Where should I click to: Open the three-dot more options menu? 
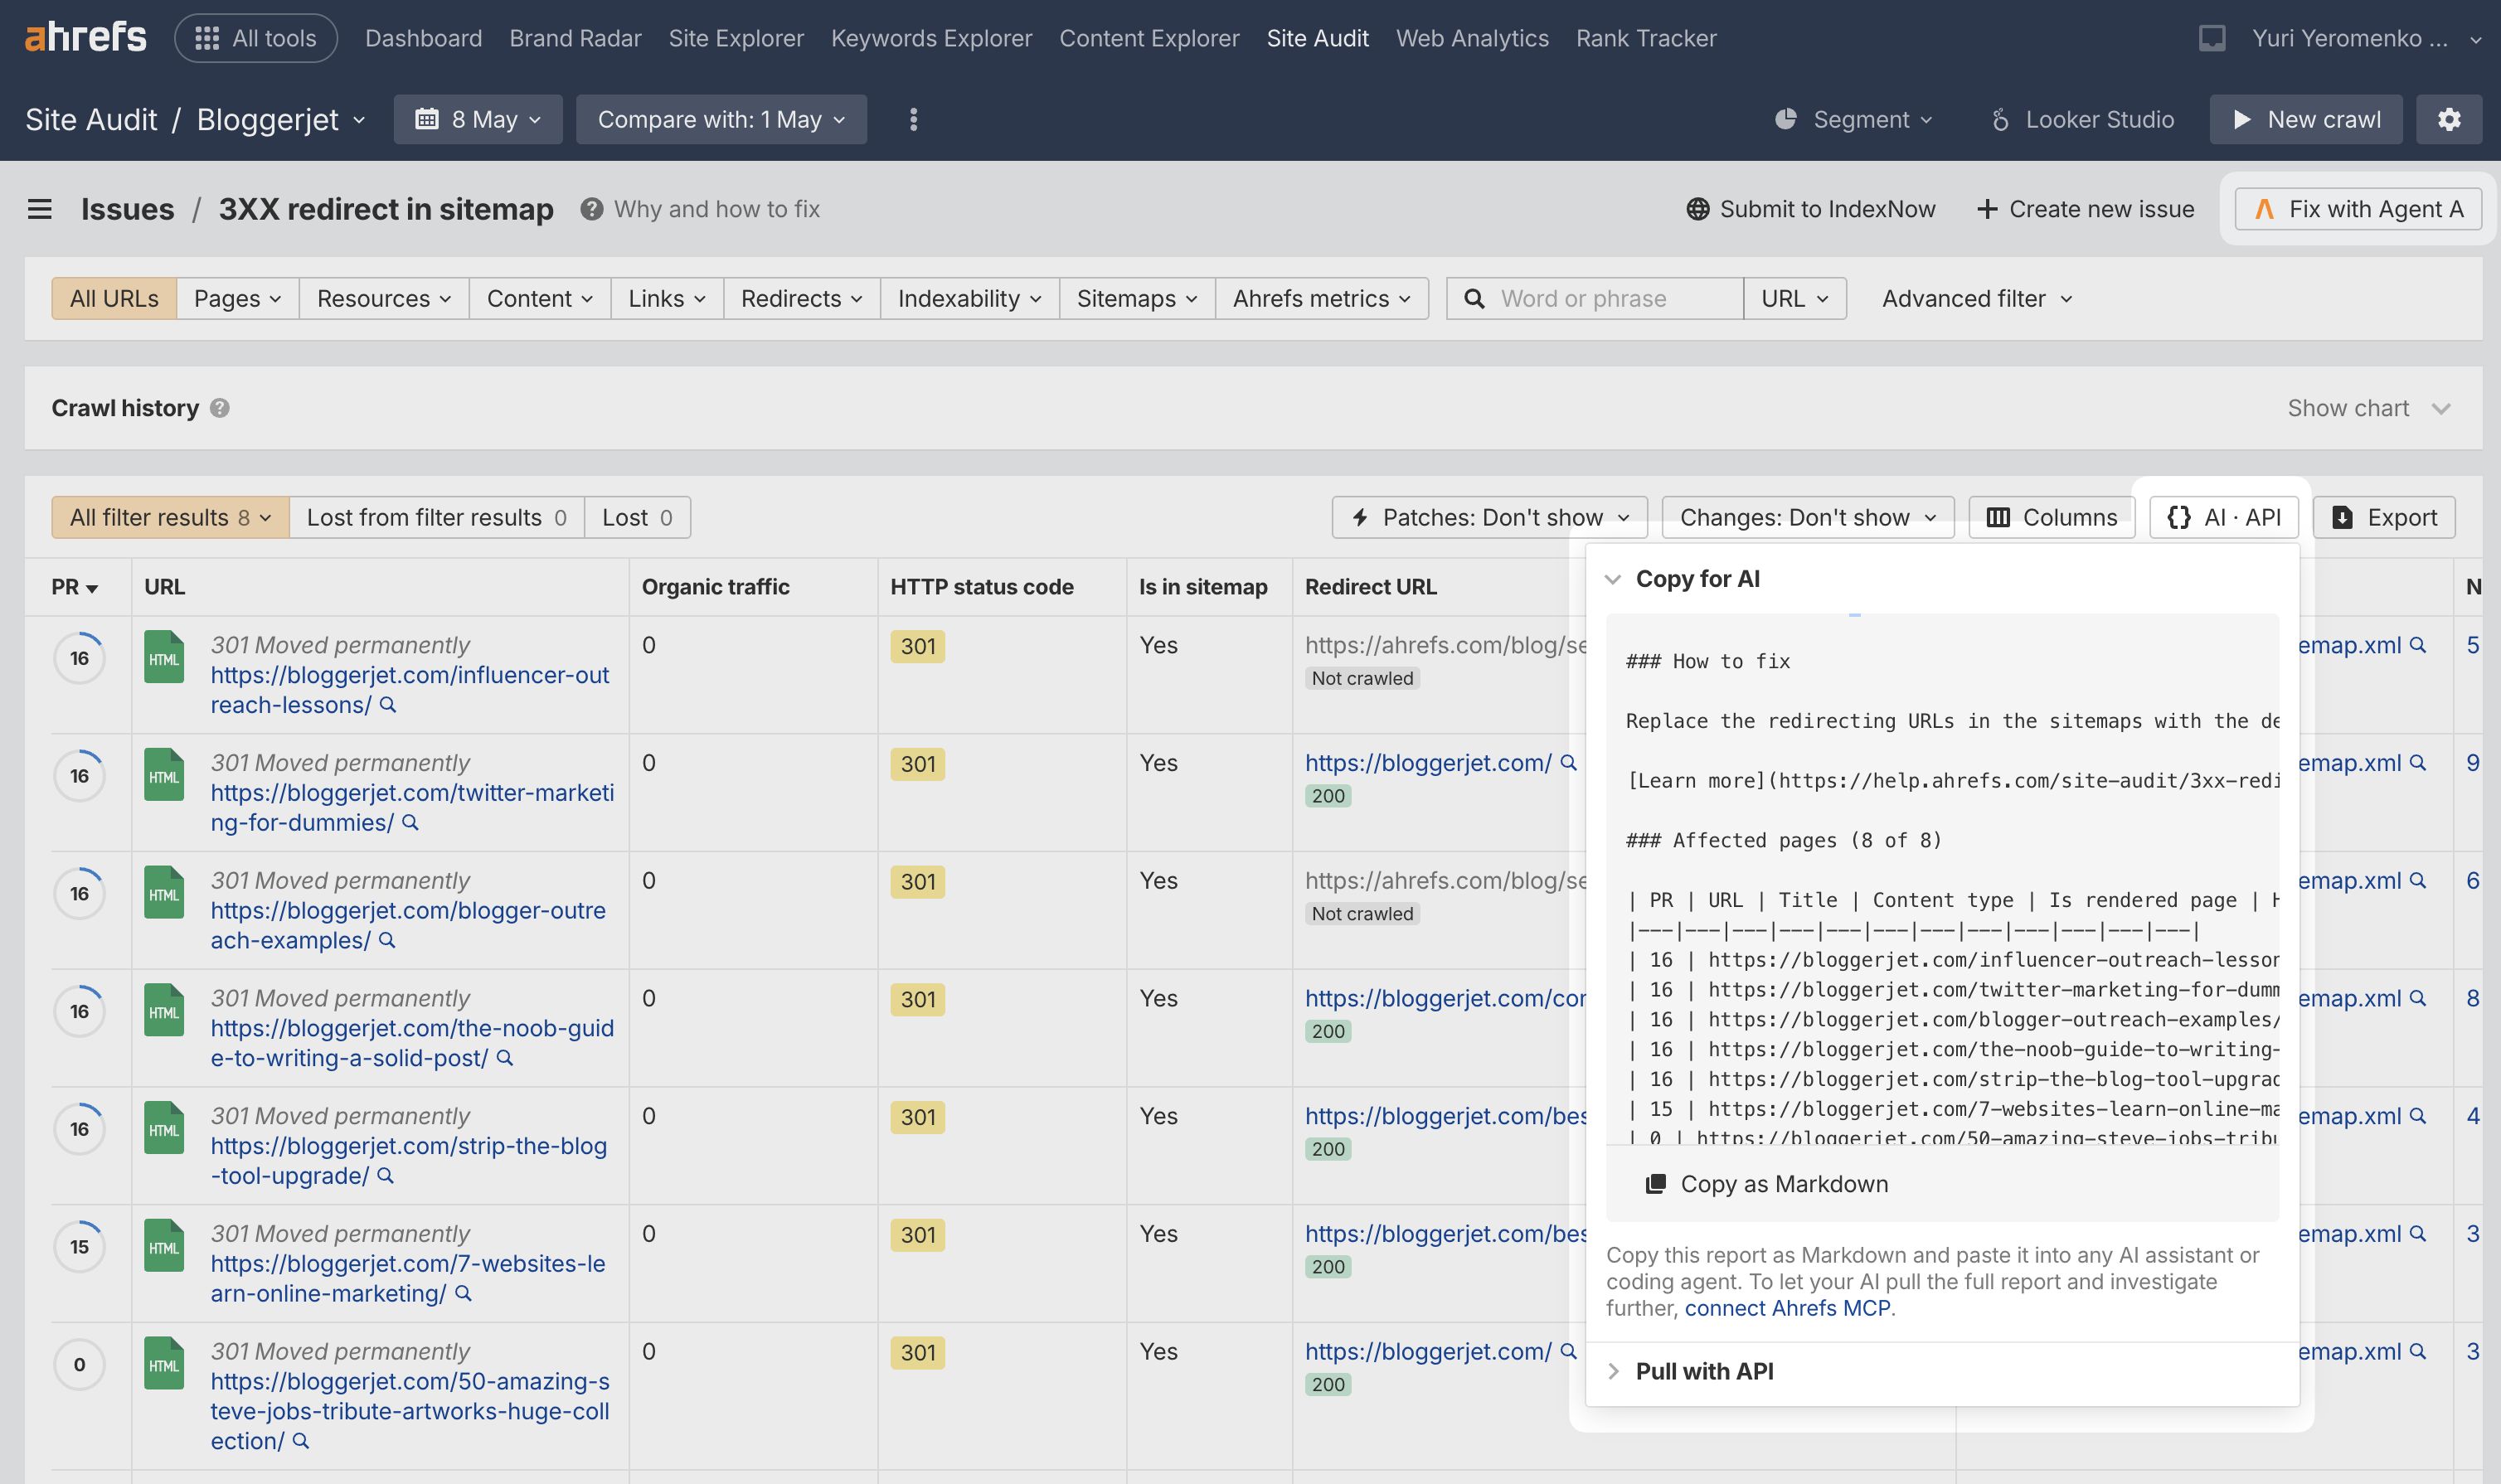pos(913,119)
